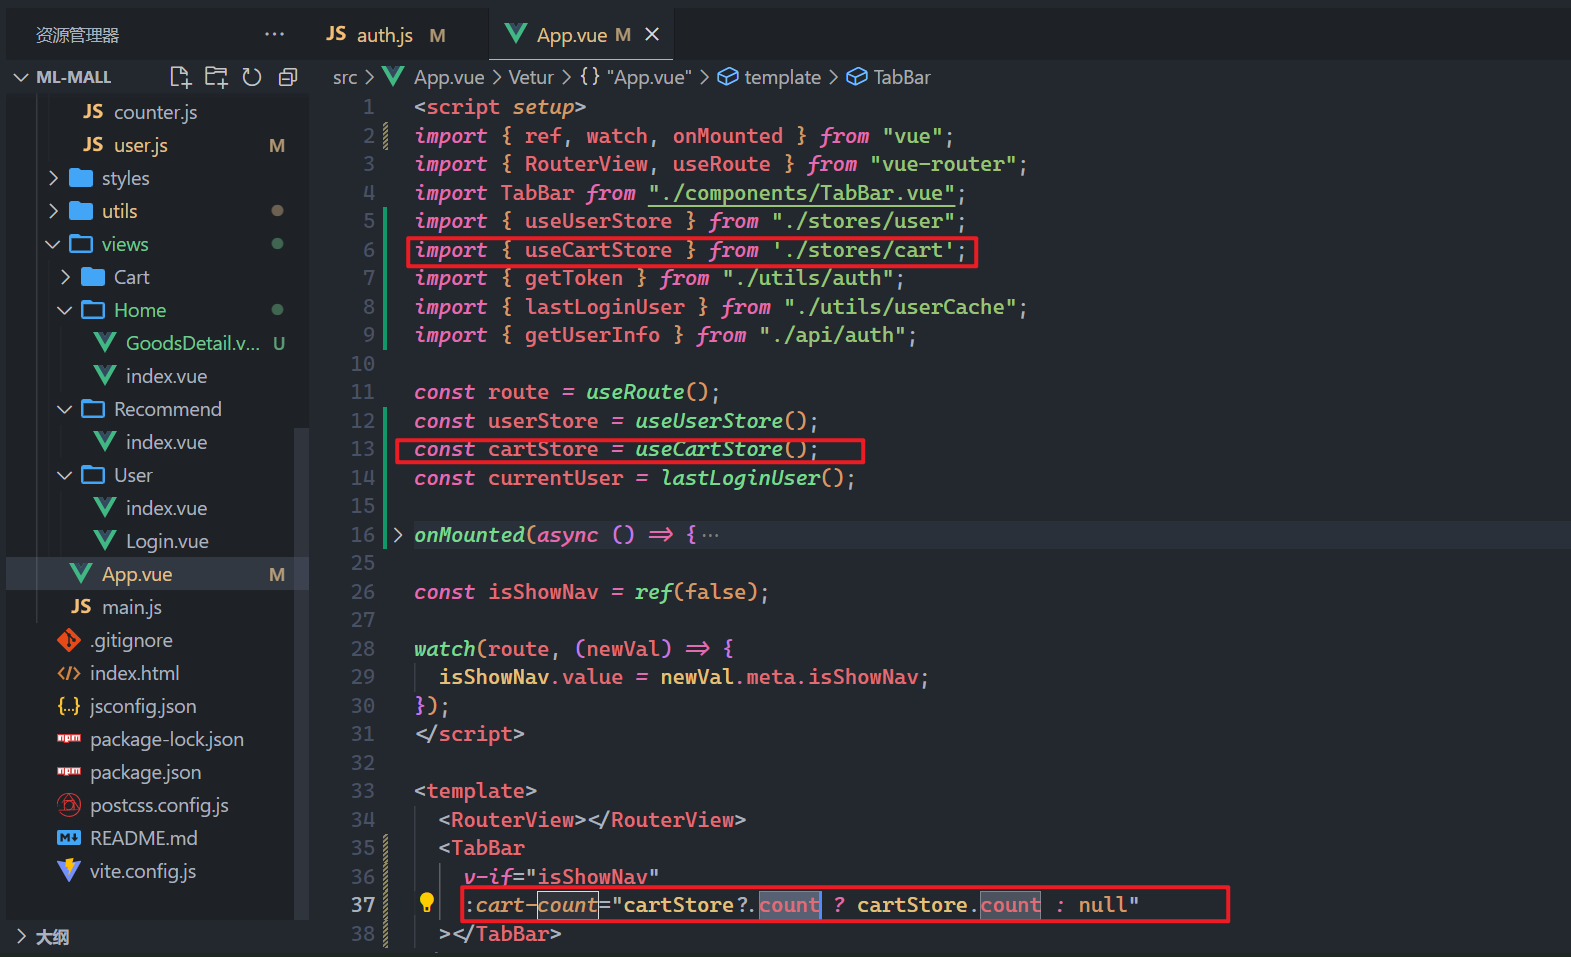
Task: Follow the ./components/TabBar.vue import path link
Action: pos(802,193)
